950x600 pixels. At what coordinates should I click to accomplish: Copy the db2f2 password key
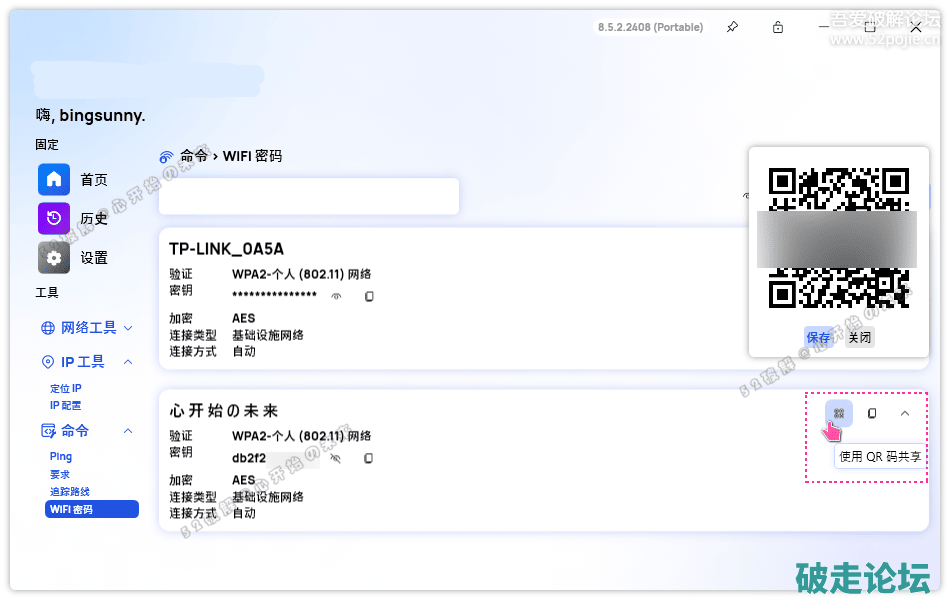click(x=368, y=458)
